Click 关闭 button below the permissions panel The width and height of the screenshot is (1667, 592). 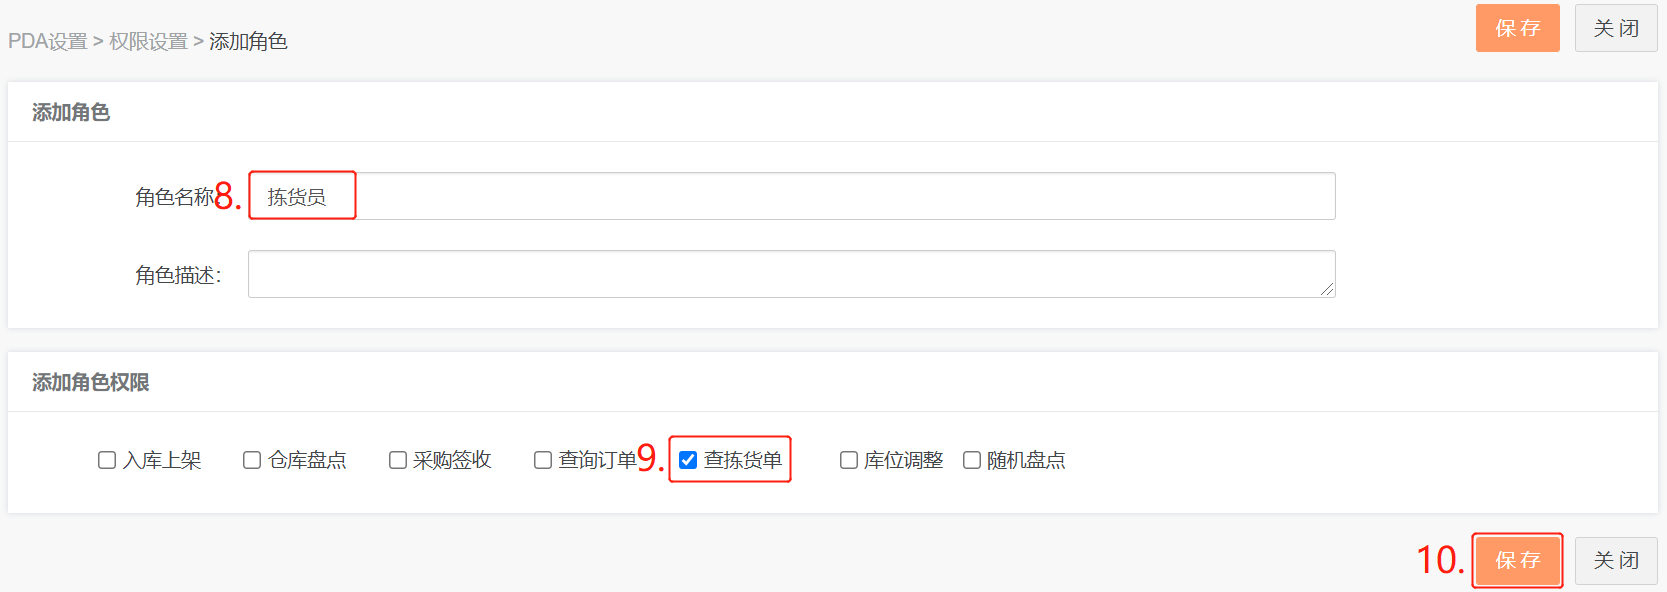click(1616, 560)
